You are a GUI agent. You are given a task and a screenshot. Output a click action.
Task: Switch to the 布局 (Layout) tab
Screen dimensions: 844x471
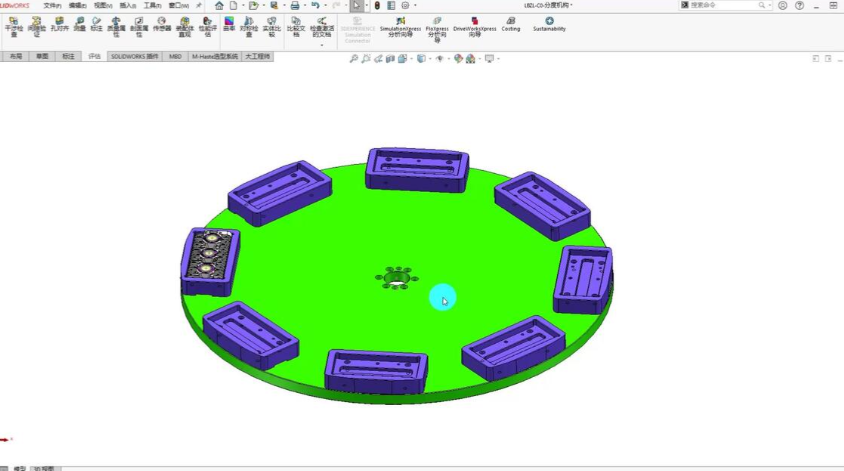(x=16, y=56)
